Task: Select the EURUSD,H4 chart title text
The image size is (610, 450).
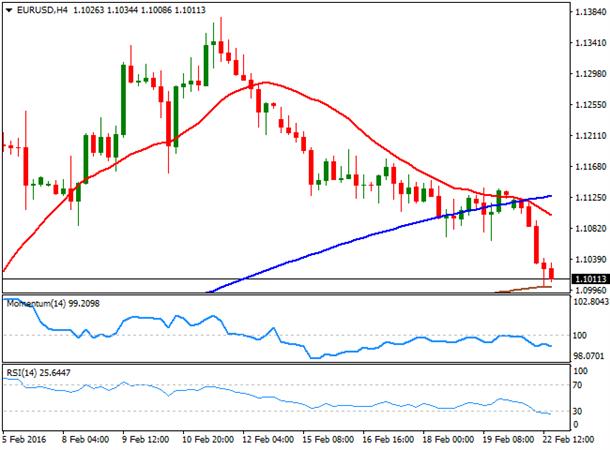Action: (x=42, y=10)
